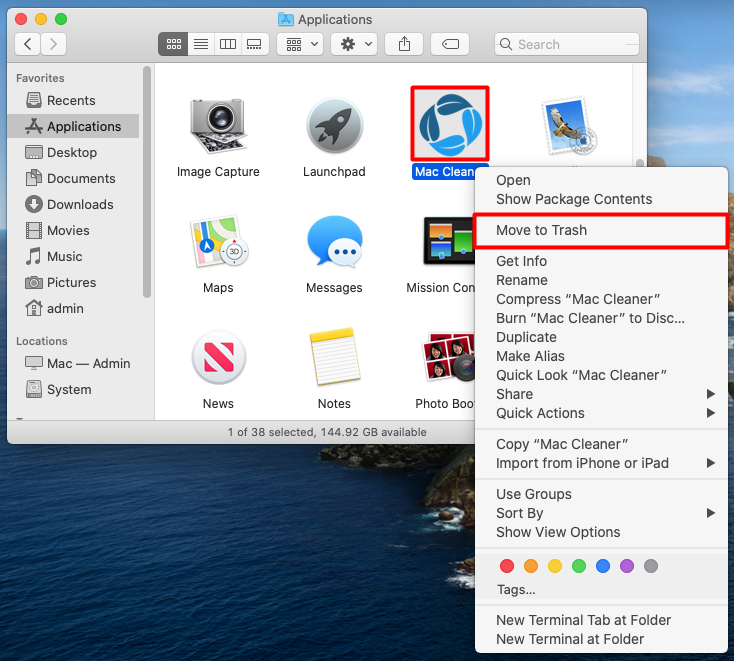The image size is (734, 661).
Task: Choose Show View Options
Action: coord(601,532)
